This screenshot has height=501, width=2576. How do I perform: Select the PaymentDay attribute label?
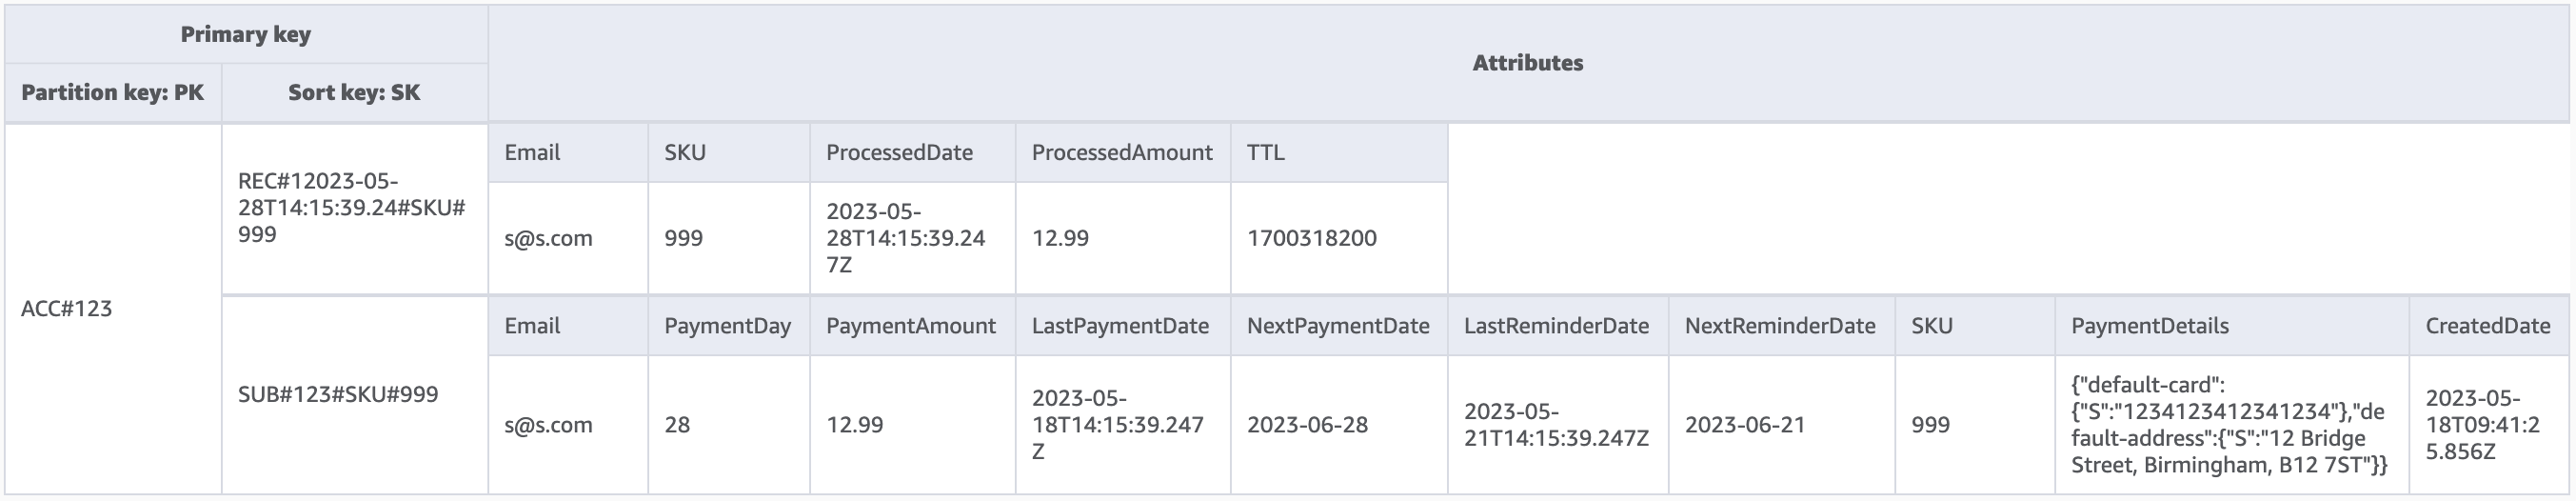click(727, 326)
